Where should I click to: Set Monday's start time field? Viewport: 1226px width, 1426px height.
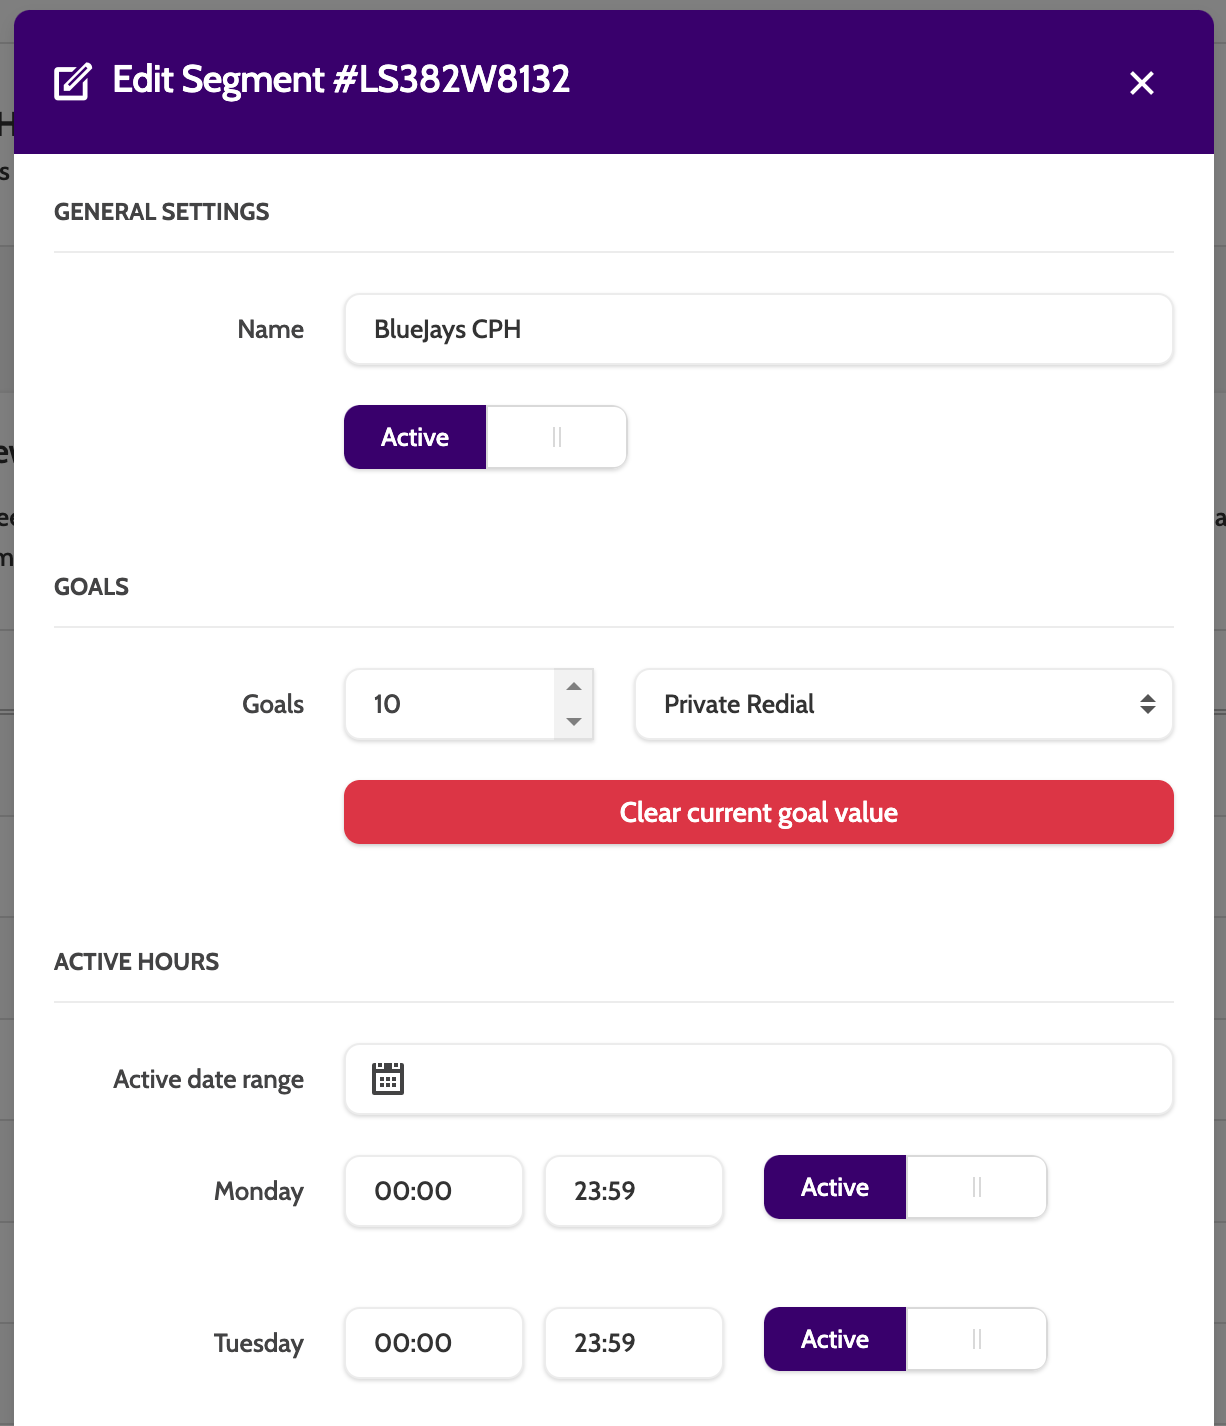click(433, 1191)
